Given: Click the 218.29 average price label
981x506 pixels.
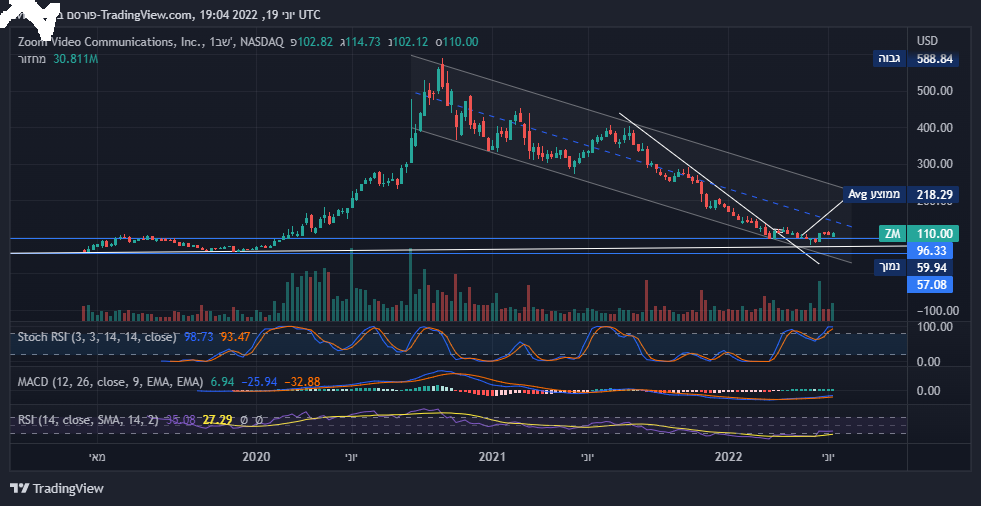Looking at the screenshot, I should pyautogui.click(x=934, y=195).
